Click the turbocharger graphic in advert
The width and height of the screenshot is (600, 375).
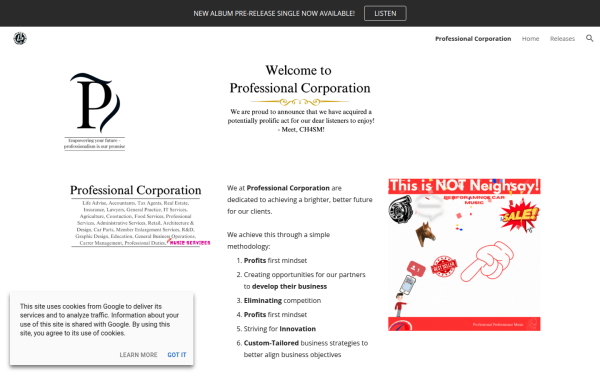(400, 209)
